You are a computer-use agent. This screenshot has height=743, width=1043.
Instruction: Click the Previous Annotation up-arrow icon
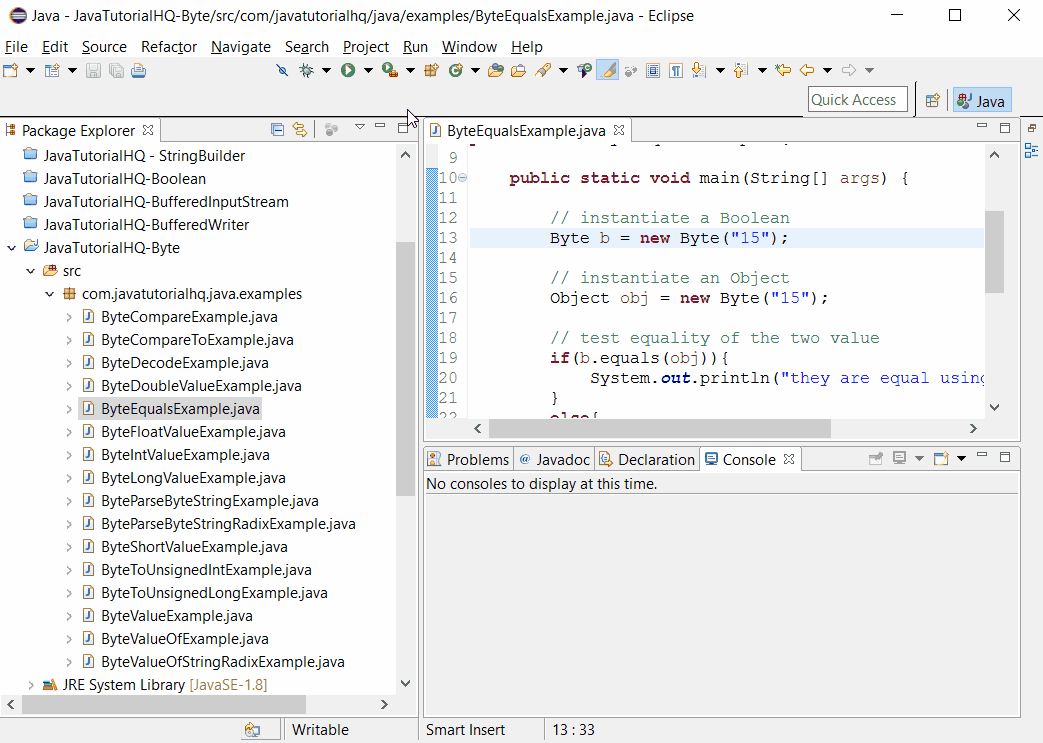coord(740,71)
